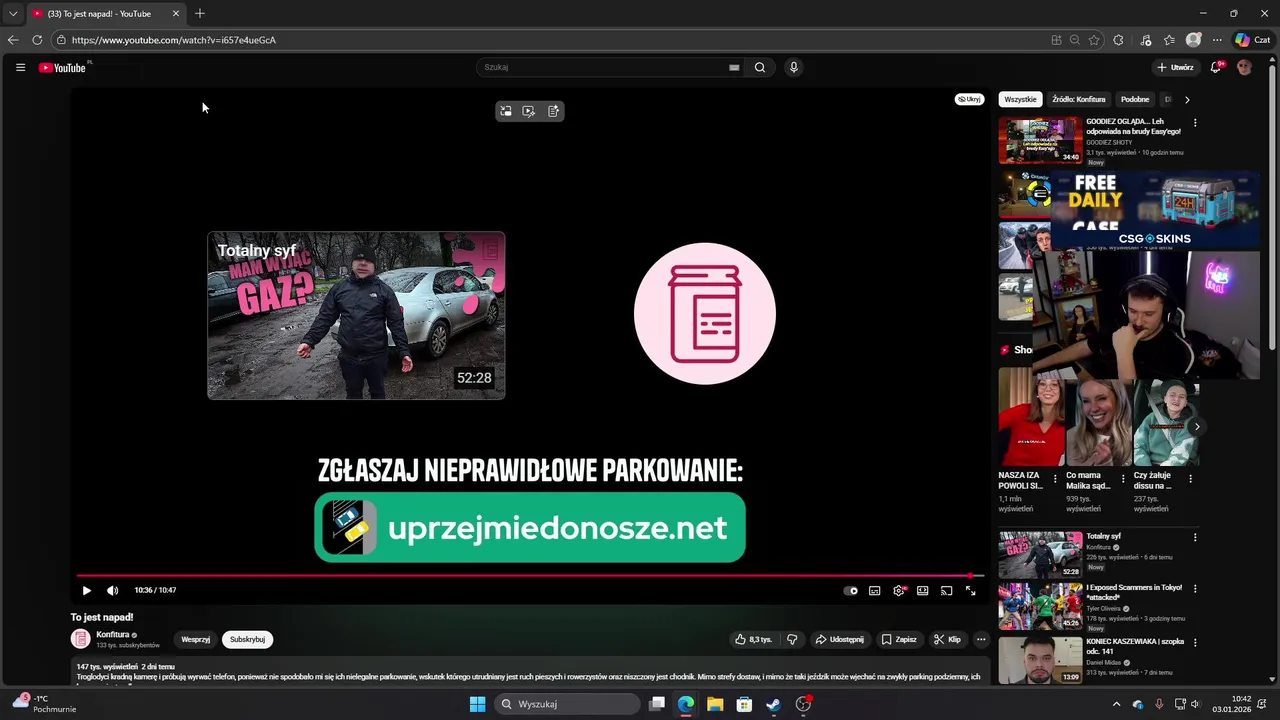Start voice search with microphone icon
The image size is (1280, 720).
794,67
